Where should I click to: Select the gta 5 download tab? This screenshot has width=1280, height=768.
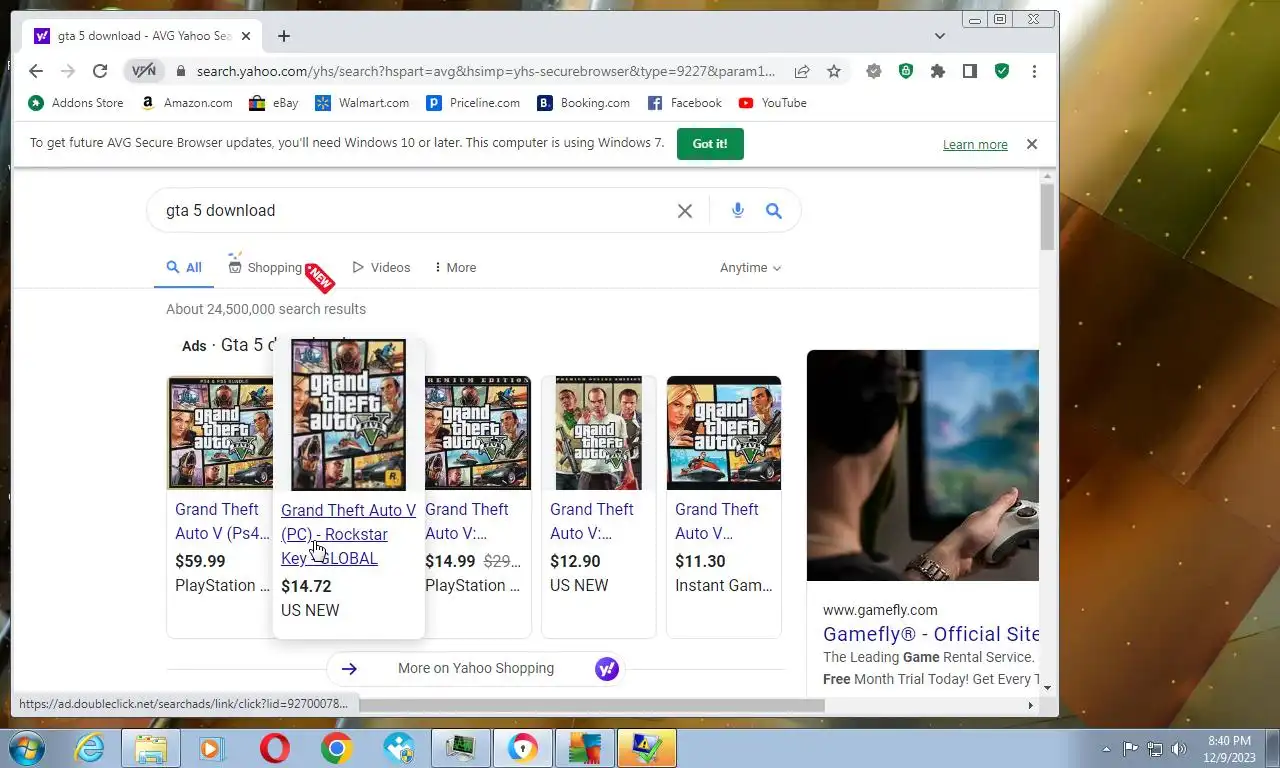tap(142, 36)
